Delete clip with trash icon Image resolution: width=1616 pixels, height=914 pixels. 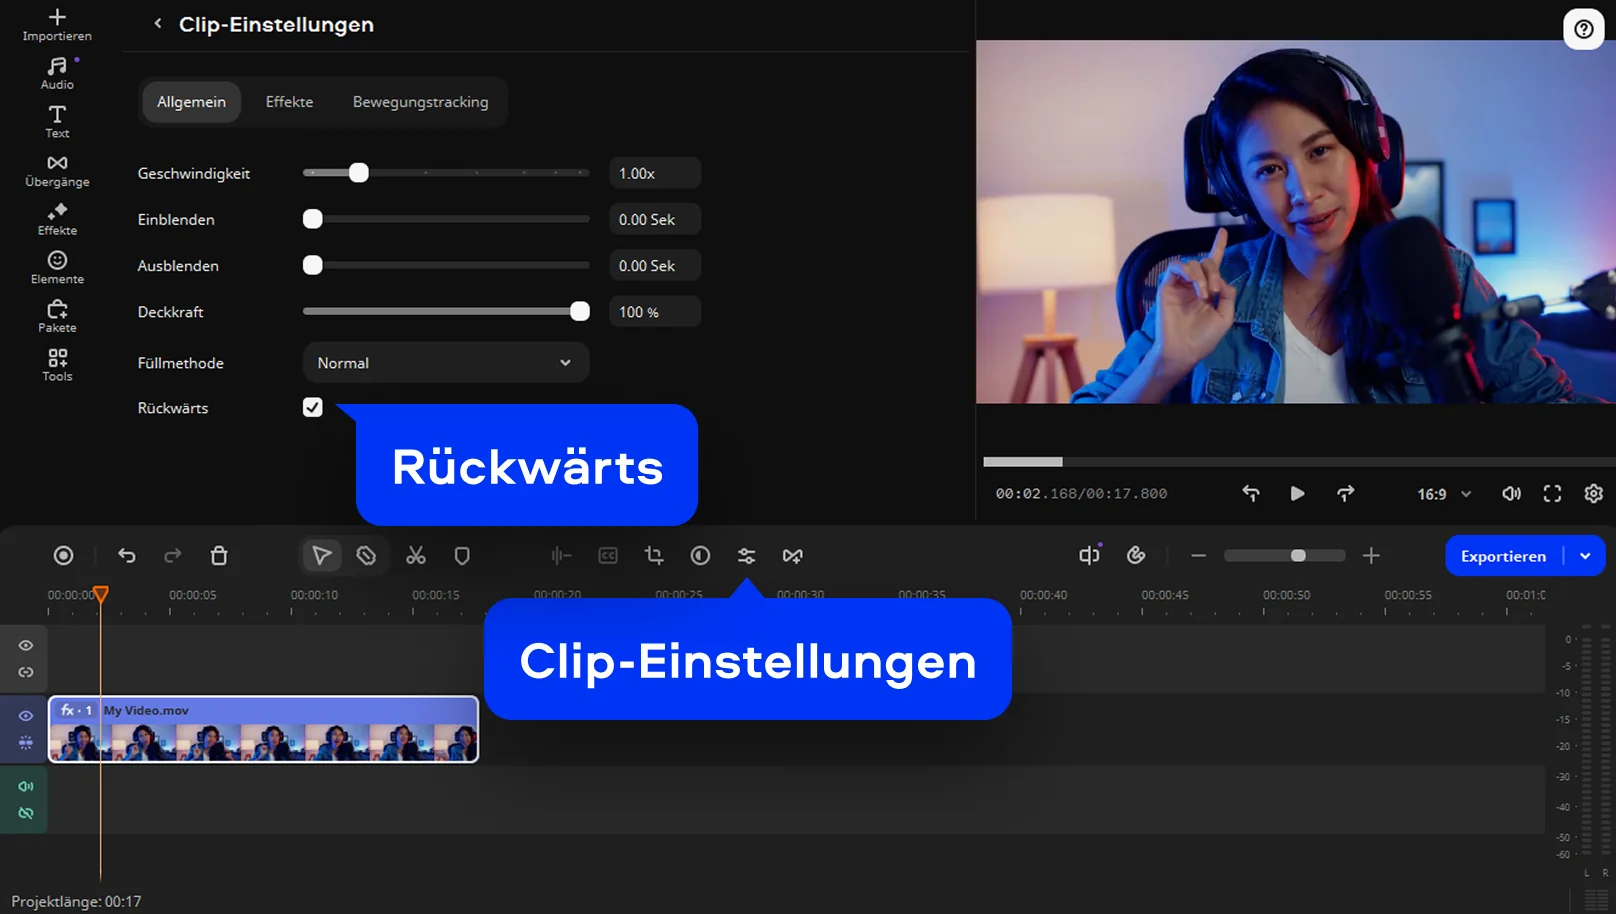point(219,556)
